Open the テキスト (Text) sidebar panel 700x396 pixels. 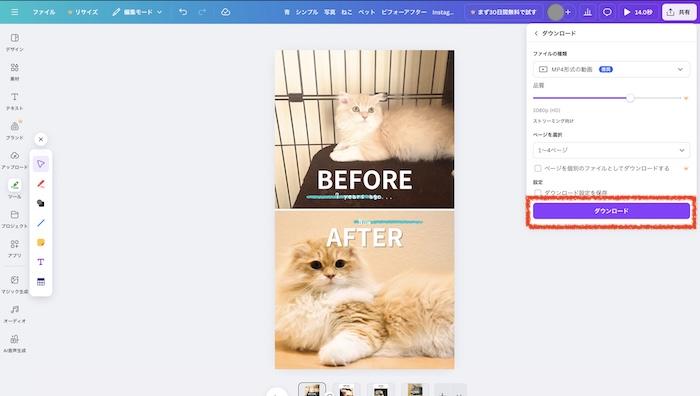14,101
